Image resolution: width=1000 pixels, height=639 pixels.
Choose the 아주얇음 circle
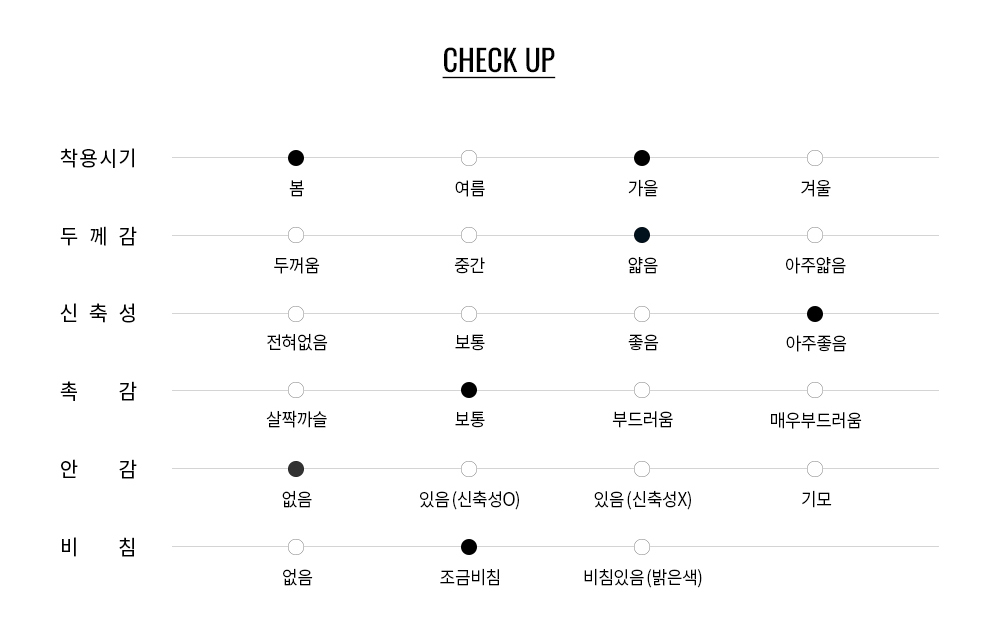[x=814, y=235]
